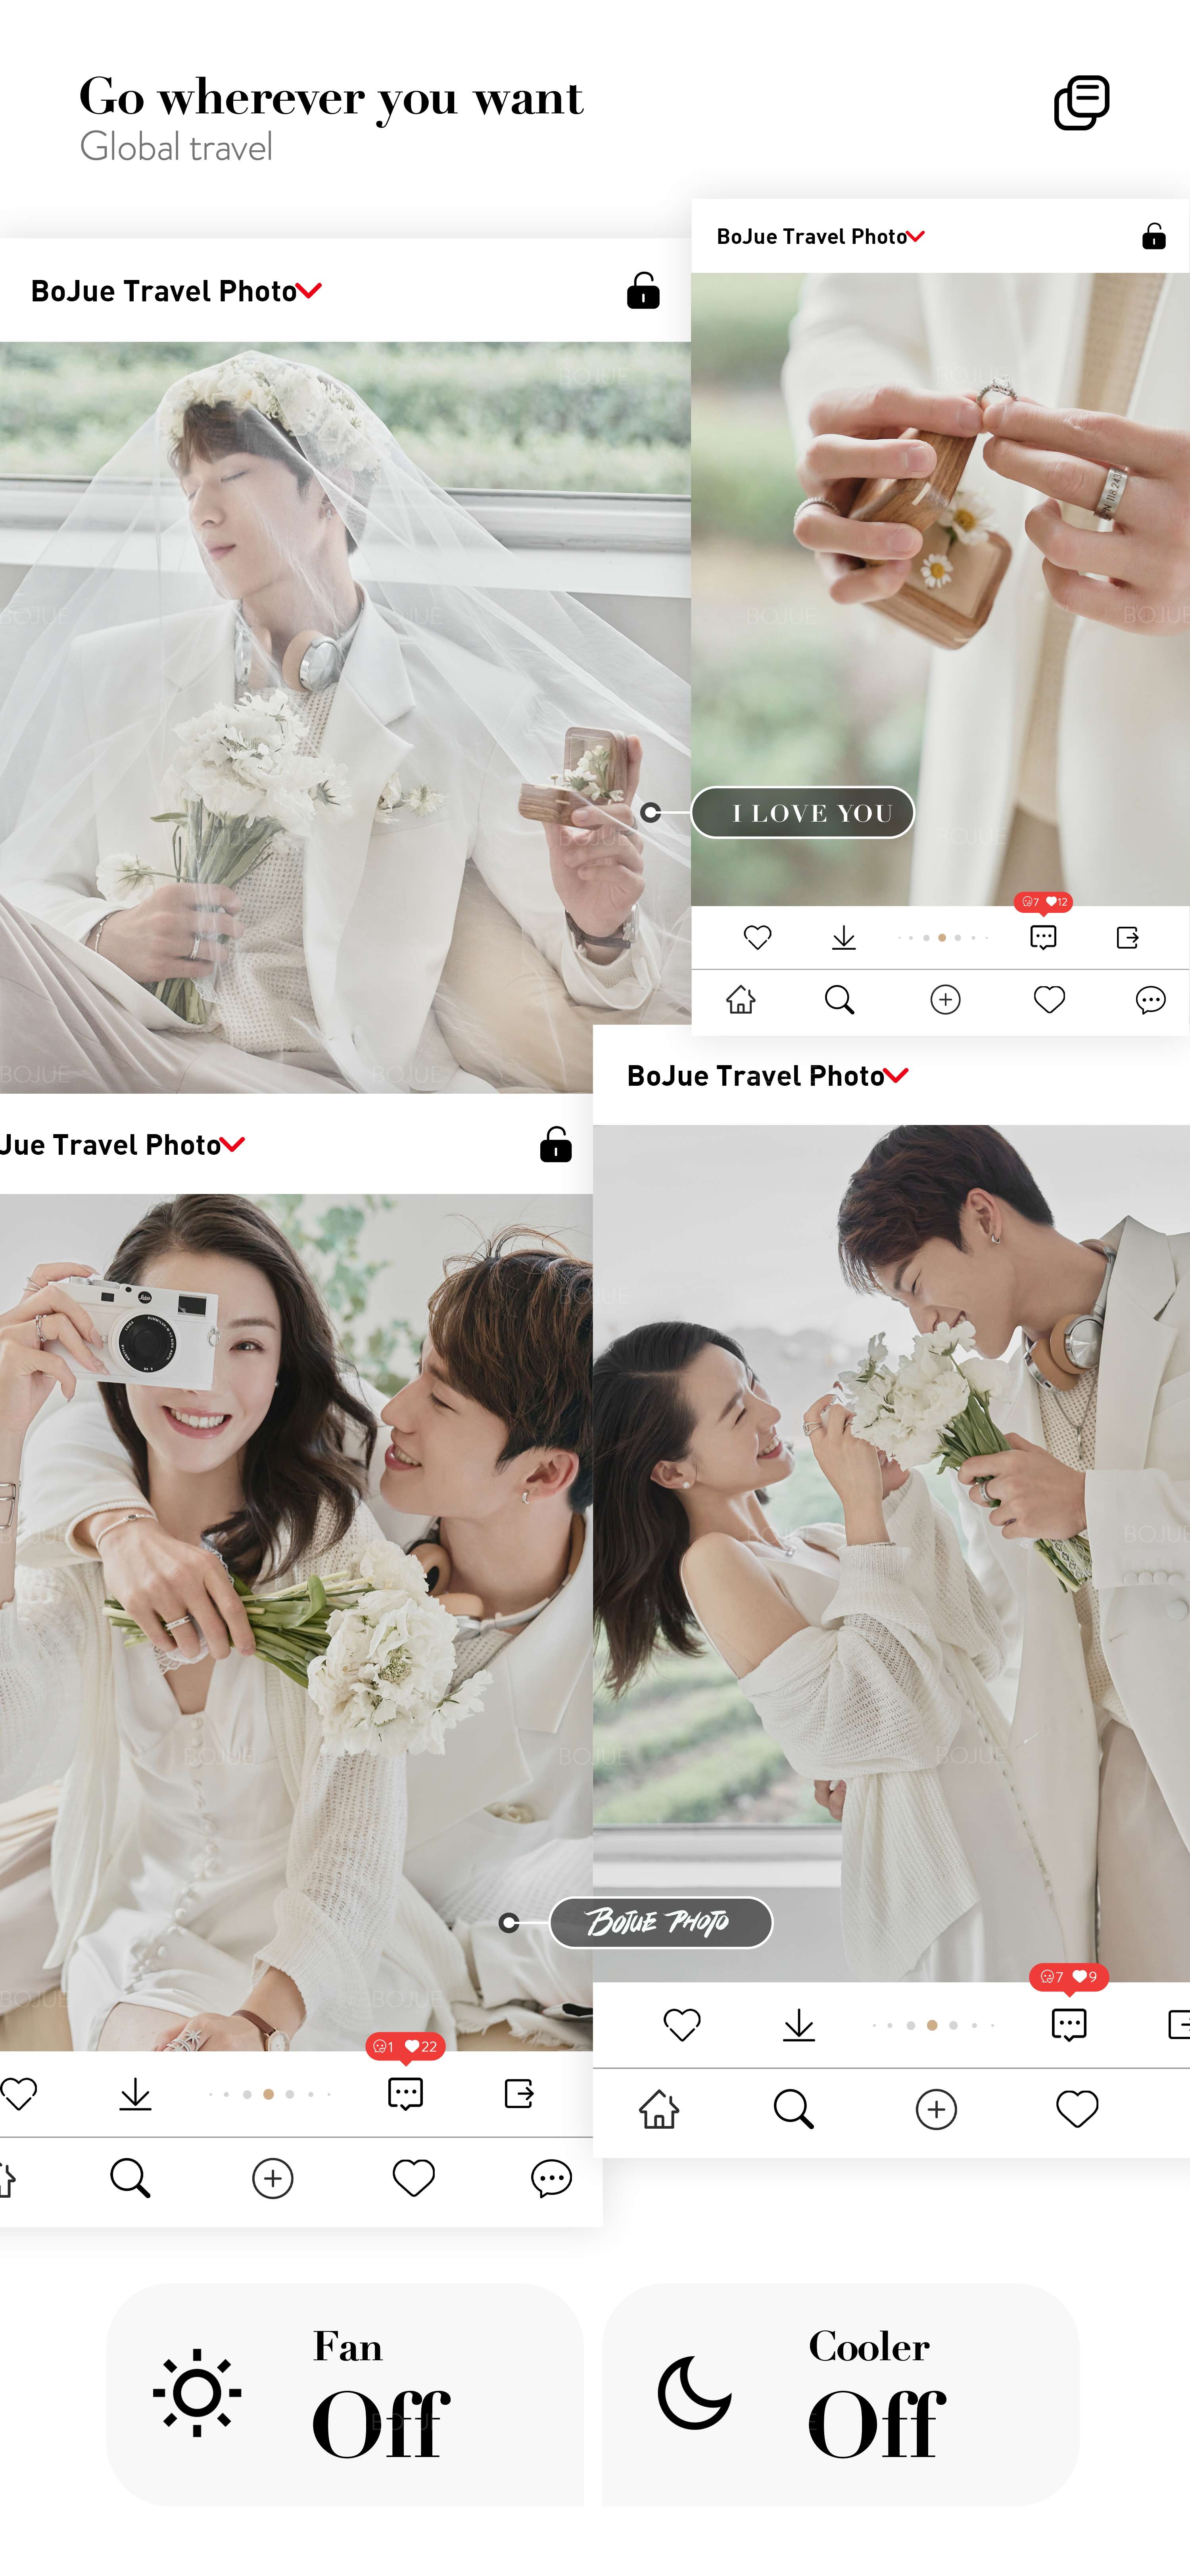Tap Add (plus circle) in flower-smelling couple card's nav bar

(936, 2109)
